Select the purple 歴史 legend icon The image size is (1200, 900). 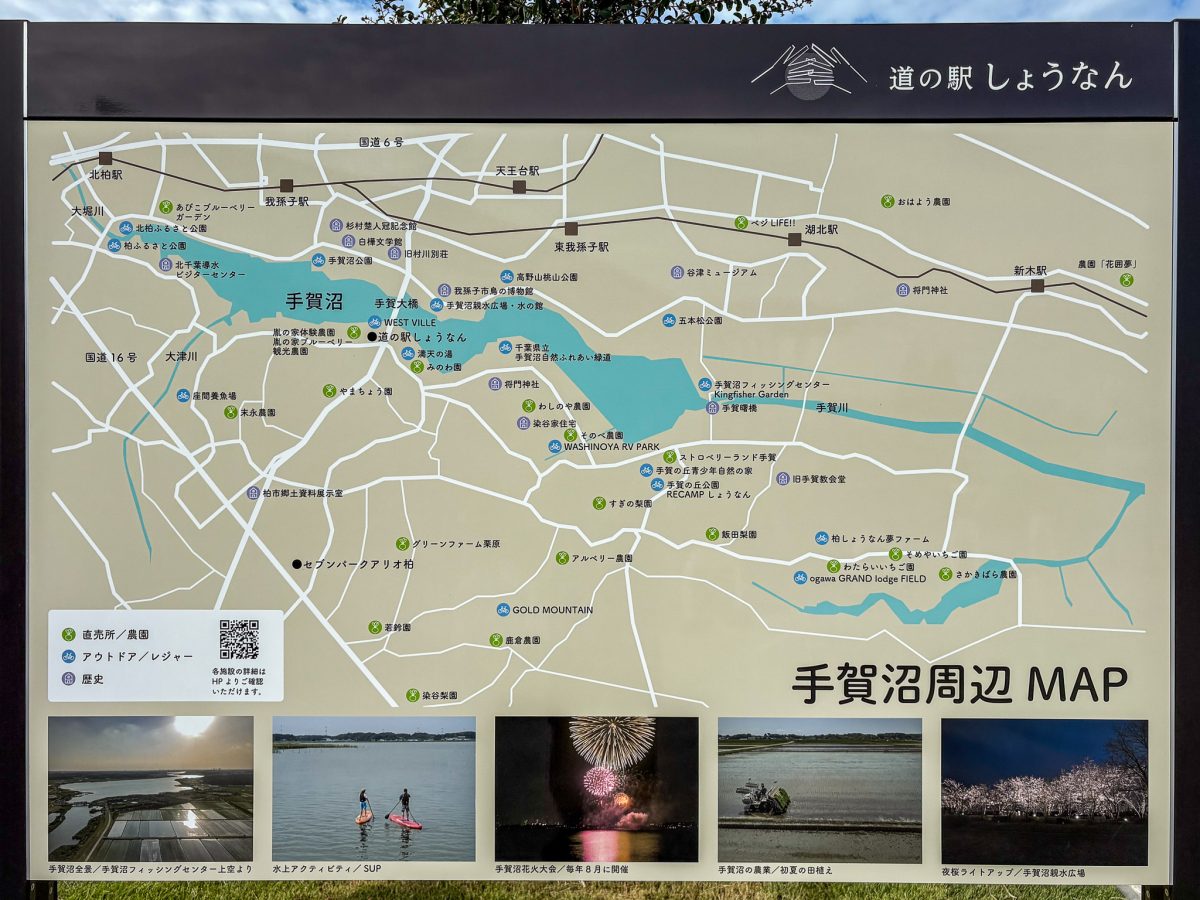point(68,678)
